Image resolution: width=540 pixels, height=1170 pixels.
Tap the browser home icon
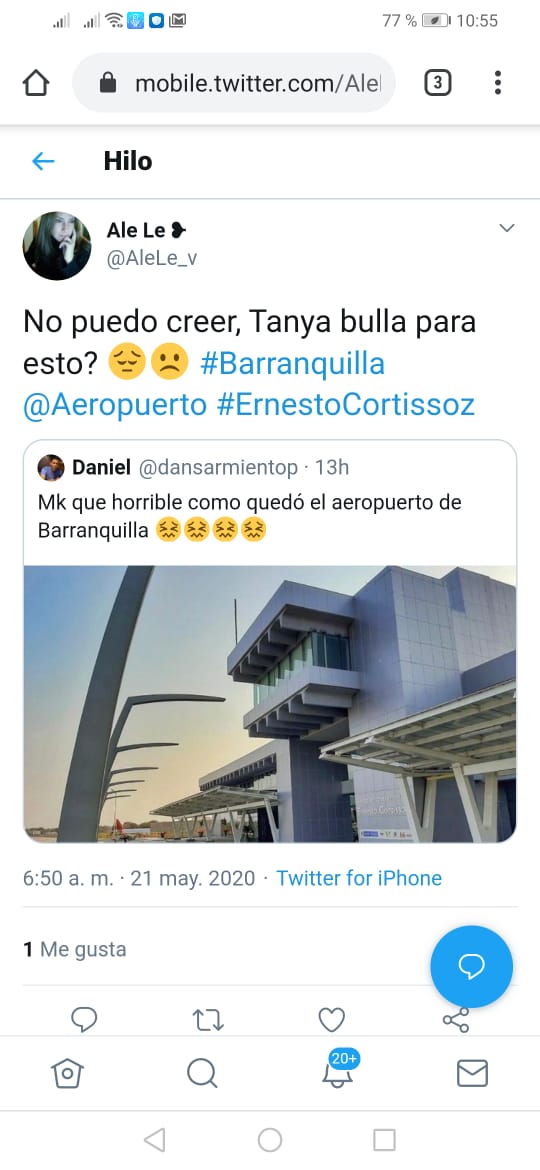click(x=37, y=83)
